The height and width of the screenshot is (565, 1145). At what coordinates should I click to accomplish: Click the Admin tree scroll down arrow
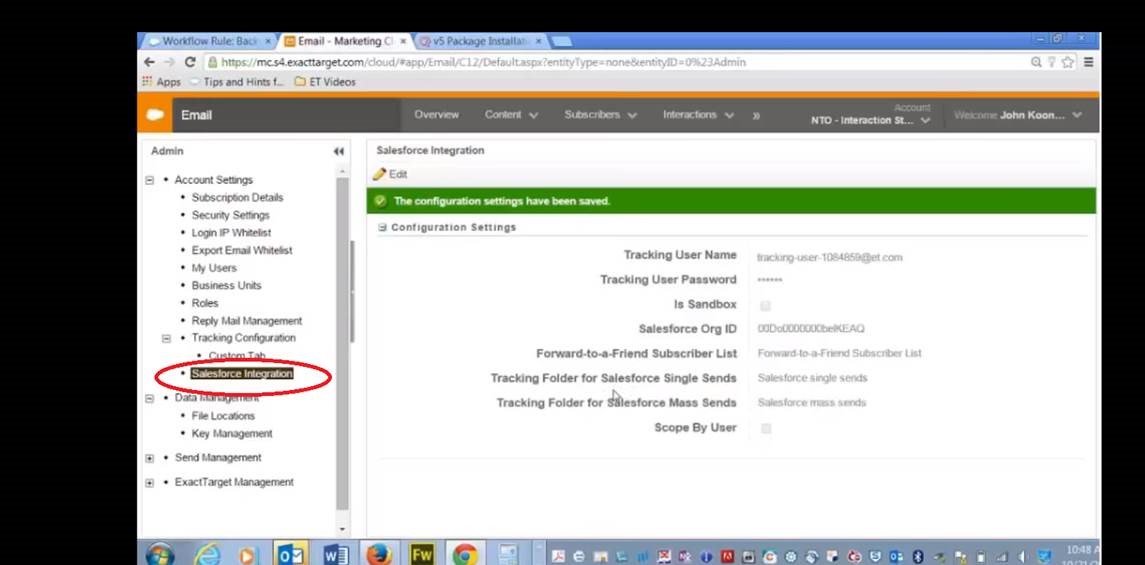[x=342, y=529]
